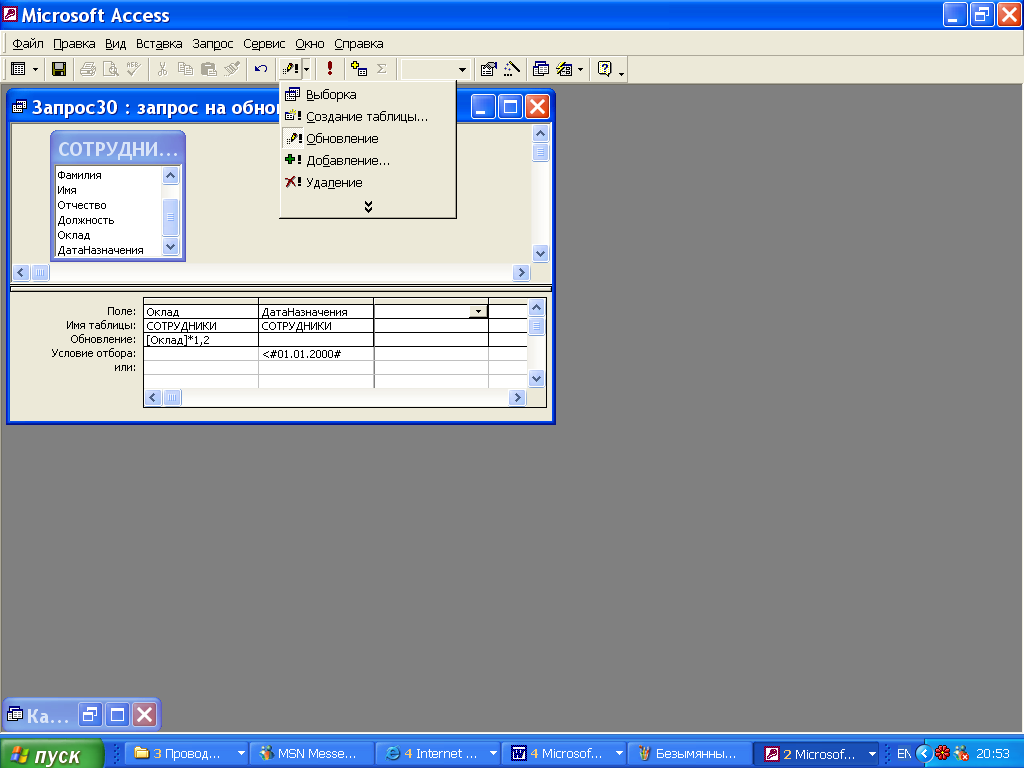
Task: Expand the full query type menu chevrons
Action: (x=368, y=206)
